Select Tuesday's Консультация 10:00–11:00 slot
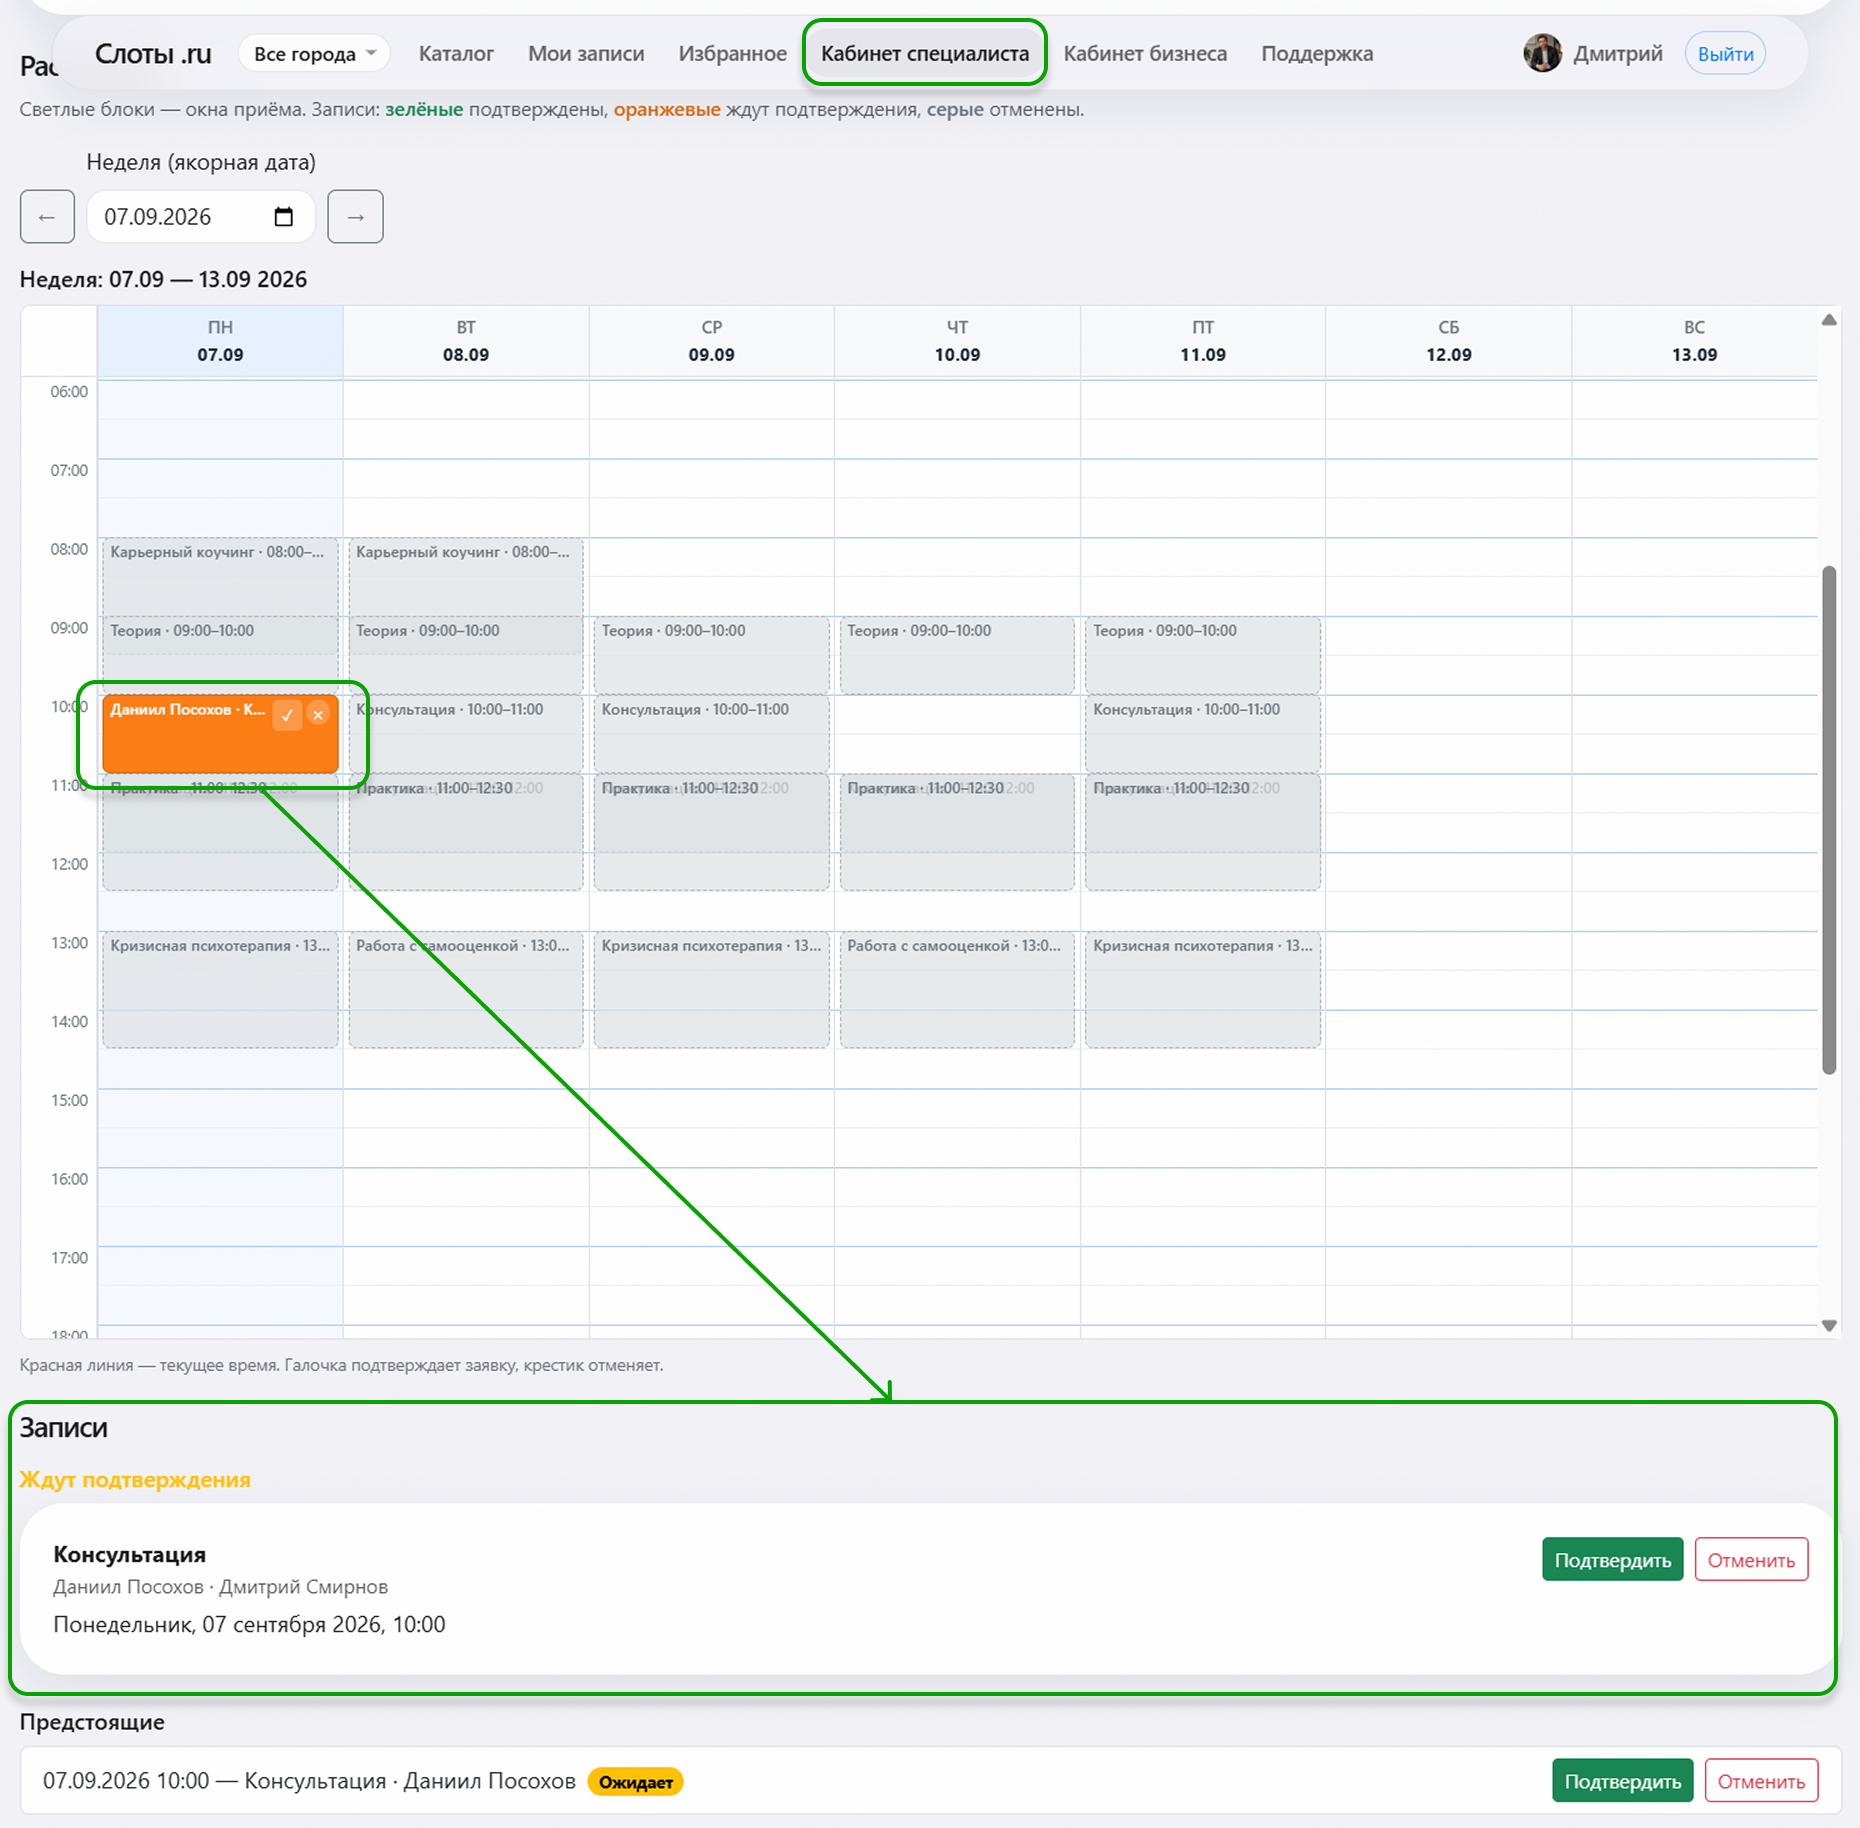 (466, 734)
